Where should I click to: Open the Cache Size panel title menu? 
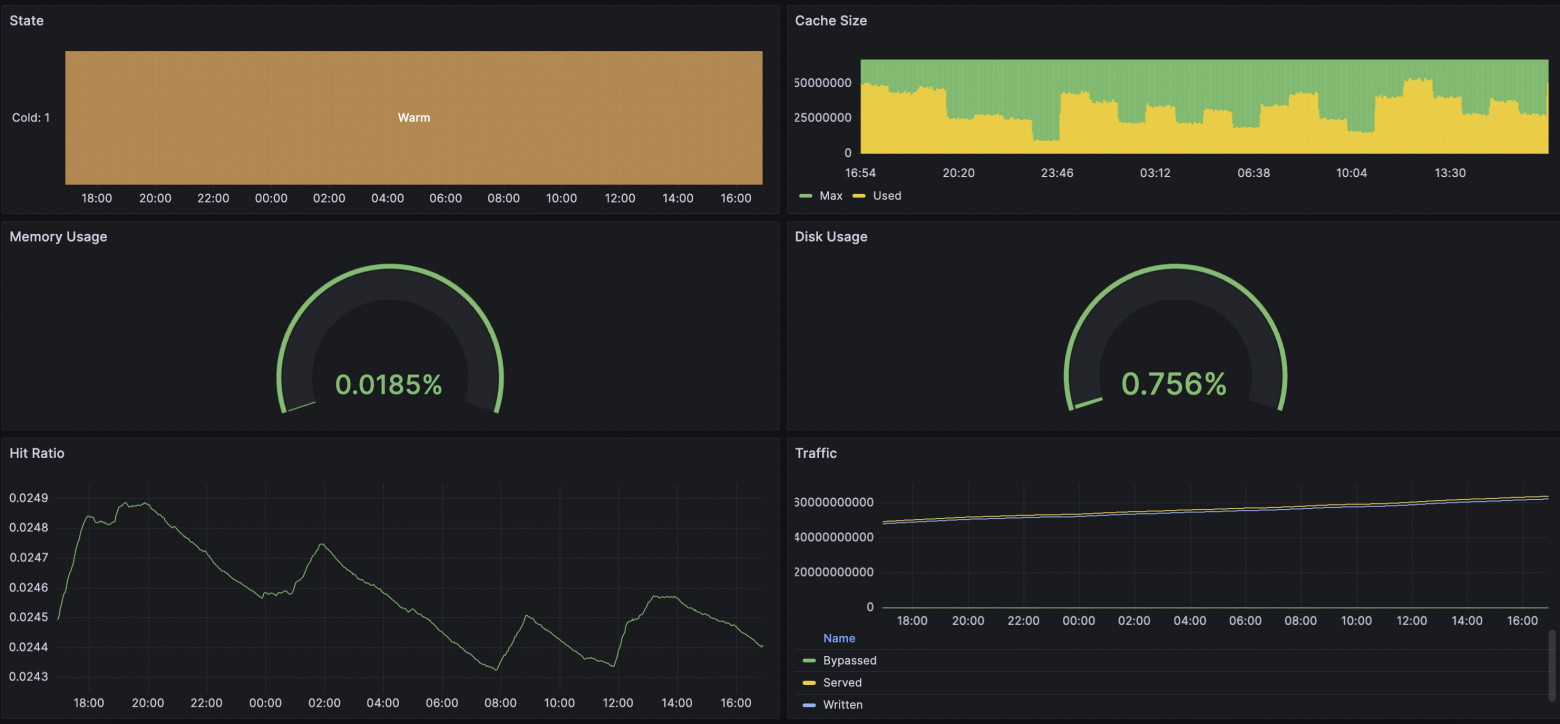830,21
